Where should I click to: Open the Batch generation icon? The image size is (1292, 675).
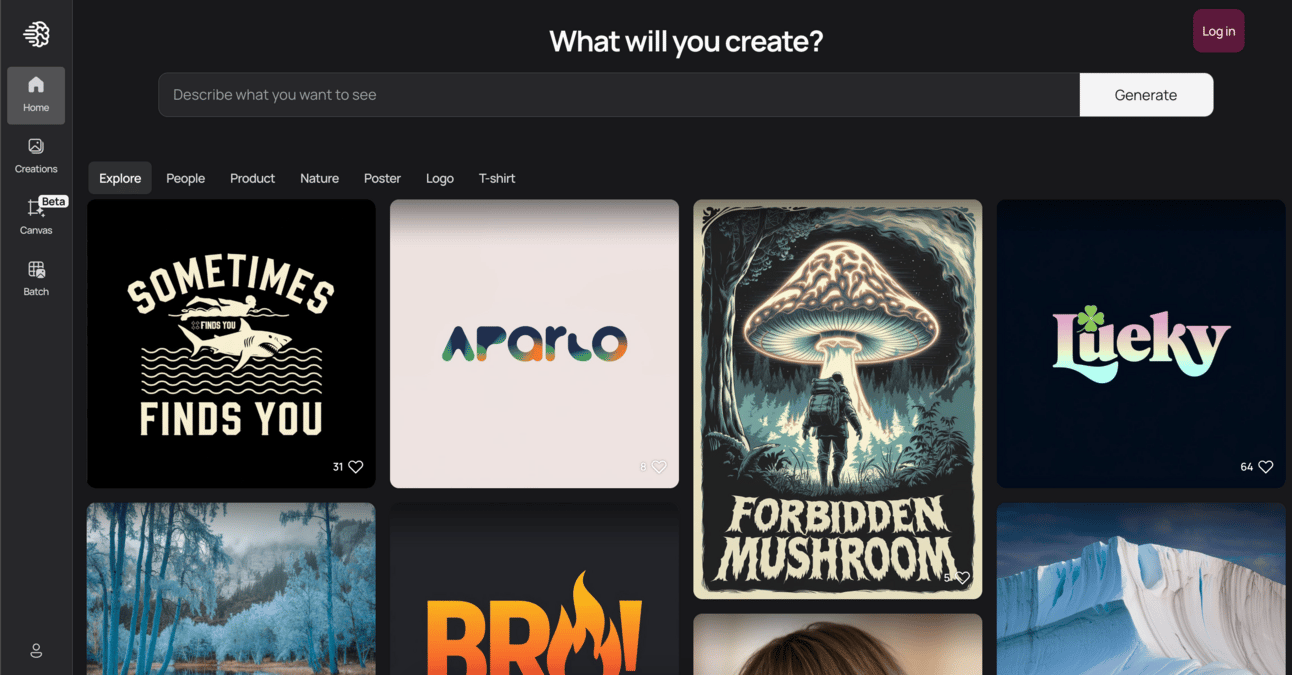click(x=36, y=279)
